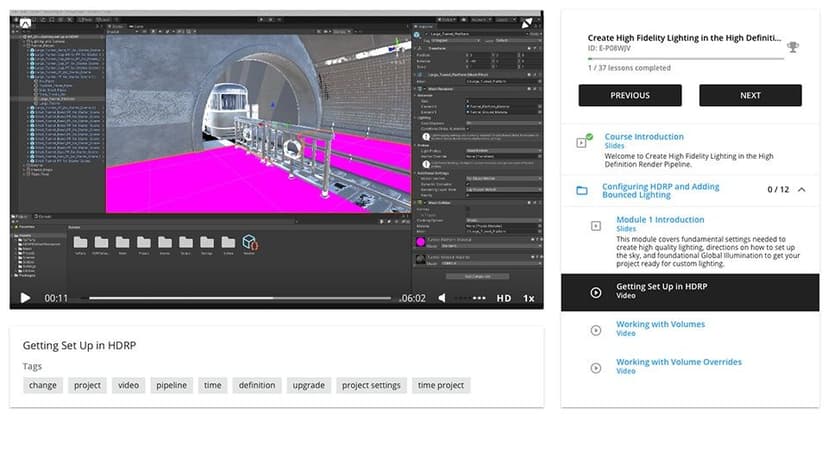
Task: Go to the NEXT lesson
Action: 750,95
